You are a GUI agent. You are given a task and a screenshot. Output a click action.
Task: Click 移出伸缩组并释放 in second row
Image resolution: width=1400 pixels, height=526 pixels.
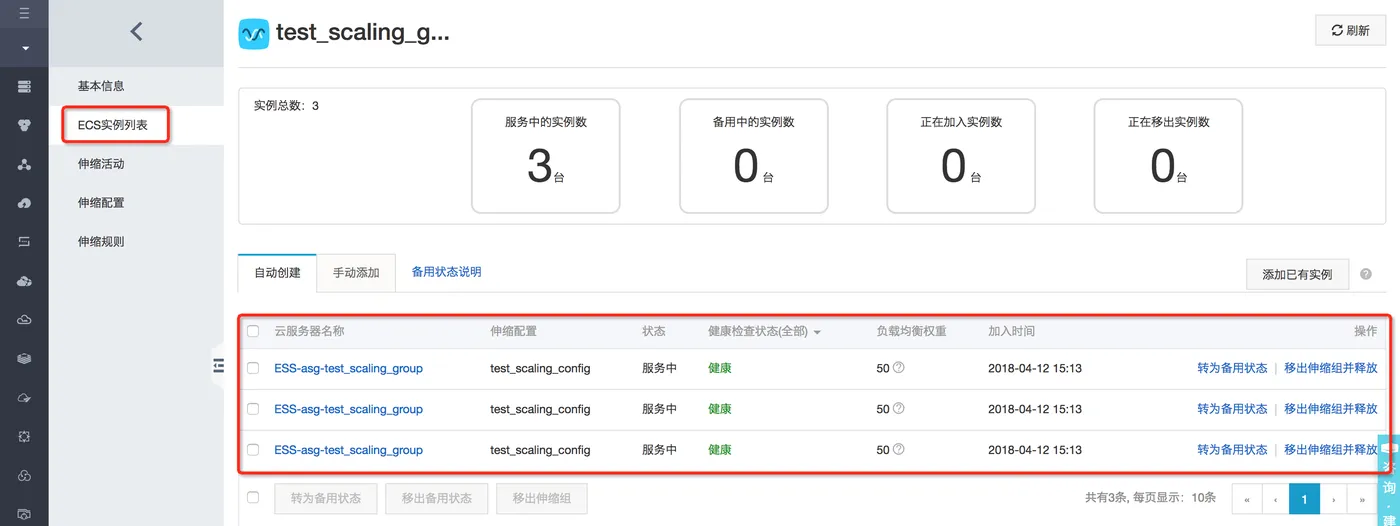(x=1331, y=409)
